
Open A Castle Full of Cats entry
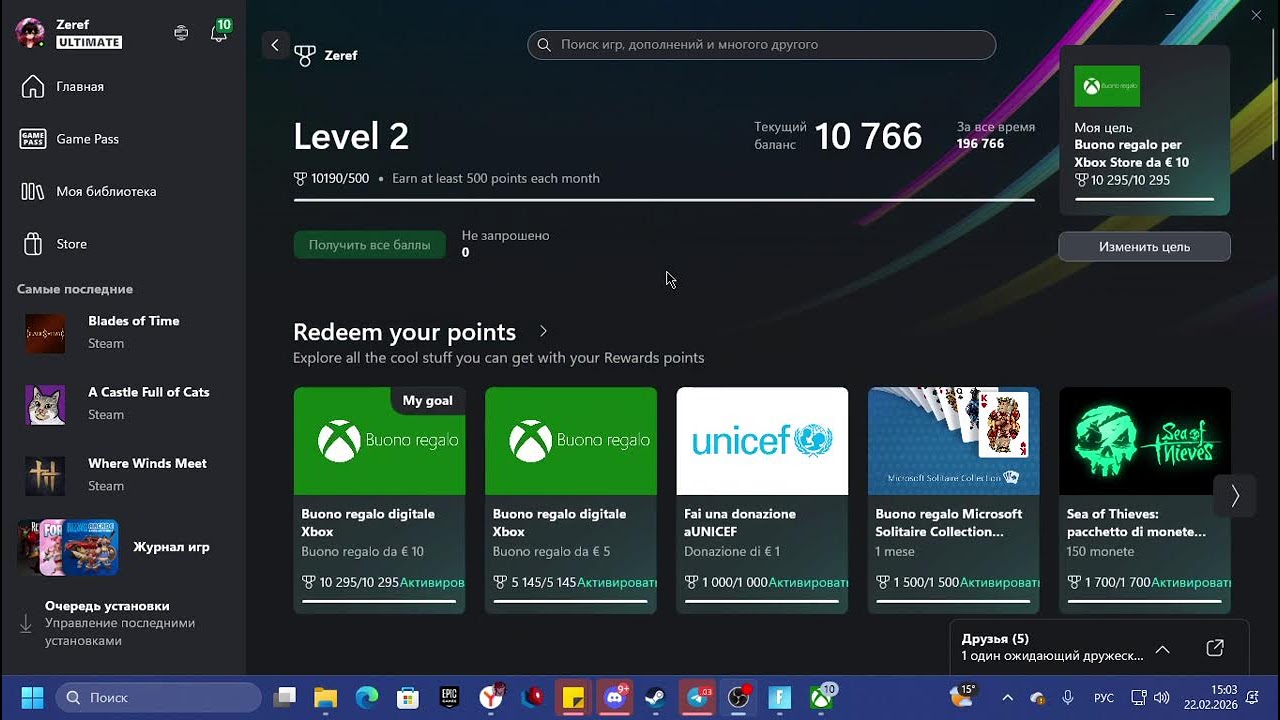click(x=123, y=403)
